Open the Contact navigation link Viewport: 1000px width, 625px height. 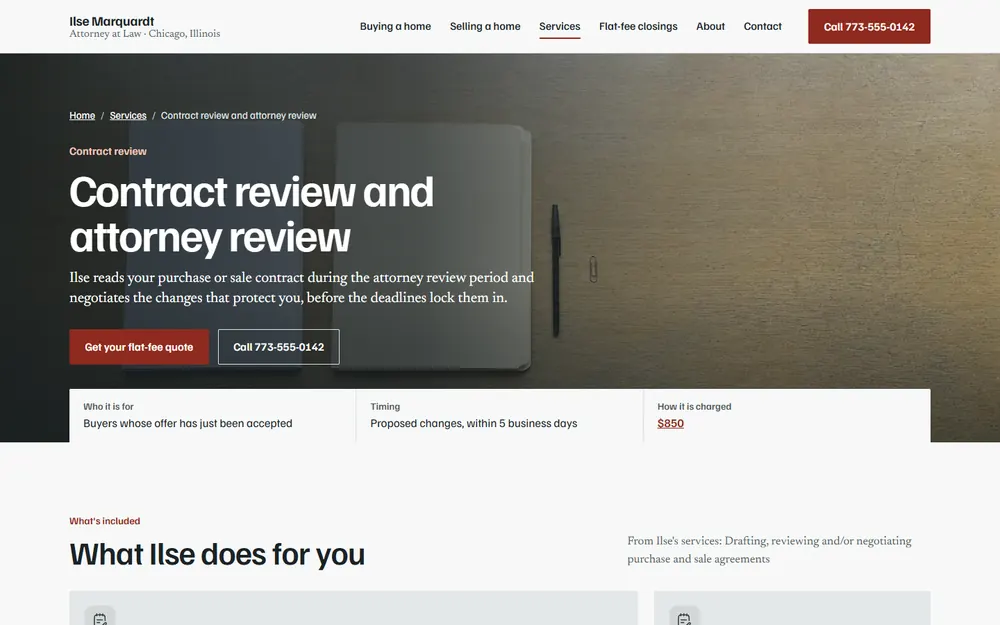[762, 26]
